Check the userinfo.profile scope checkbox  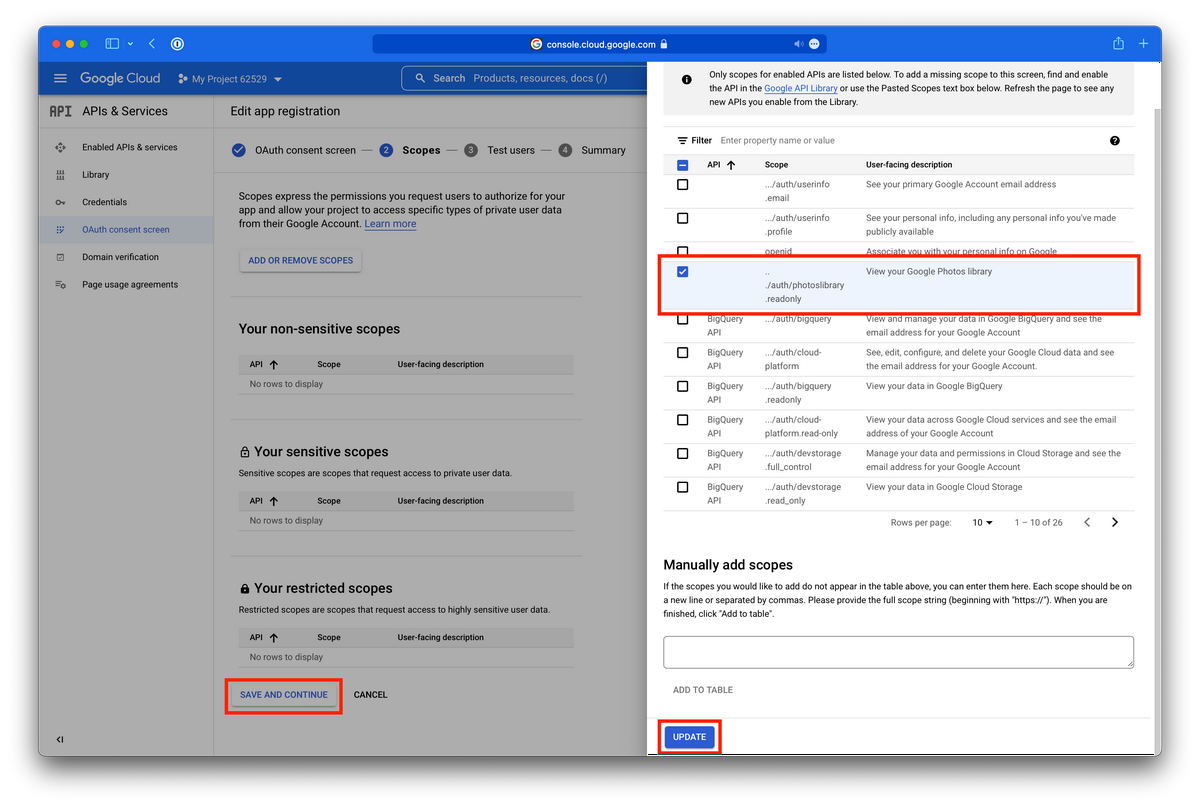coord(683,218)
